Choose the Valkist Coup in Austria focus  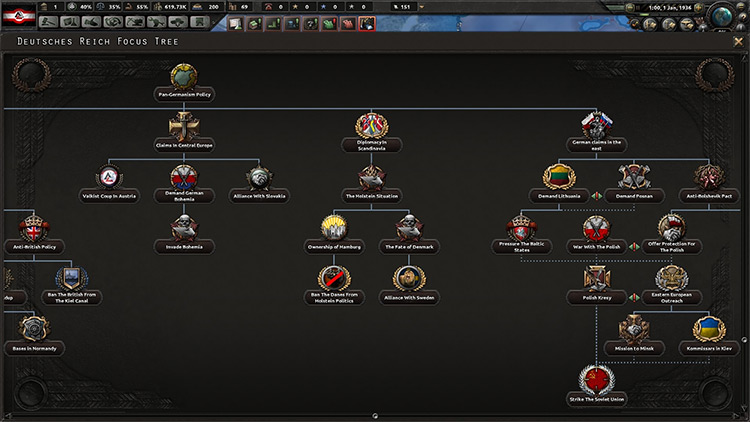(109, 184)
